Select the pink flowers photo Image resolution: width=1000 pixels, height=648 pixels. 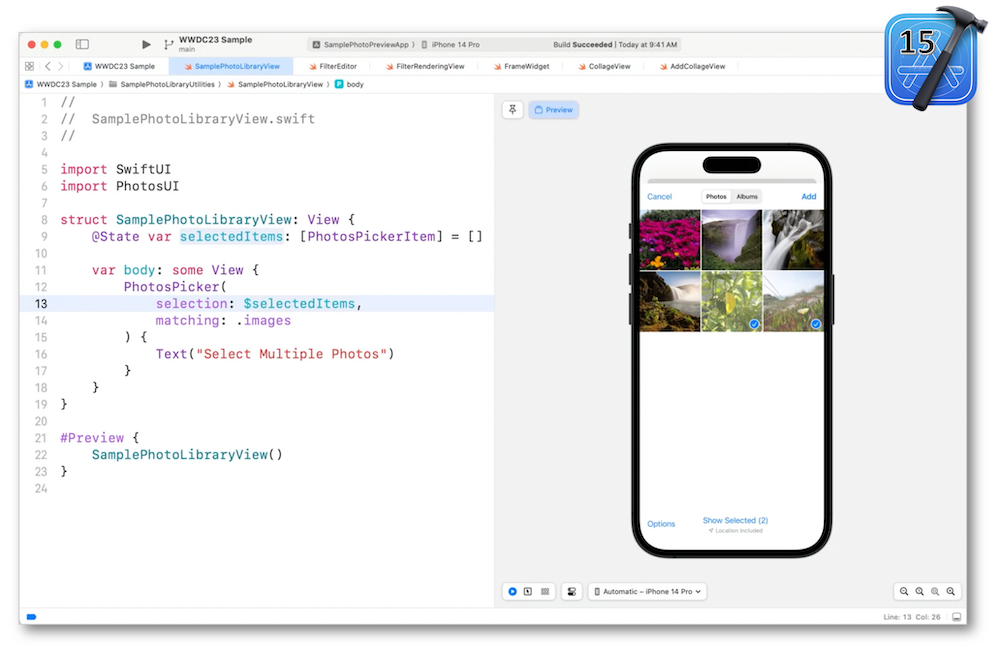pos(670,239)
